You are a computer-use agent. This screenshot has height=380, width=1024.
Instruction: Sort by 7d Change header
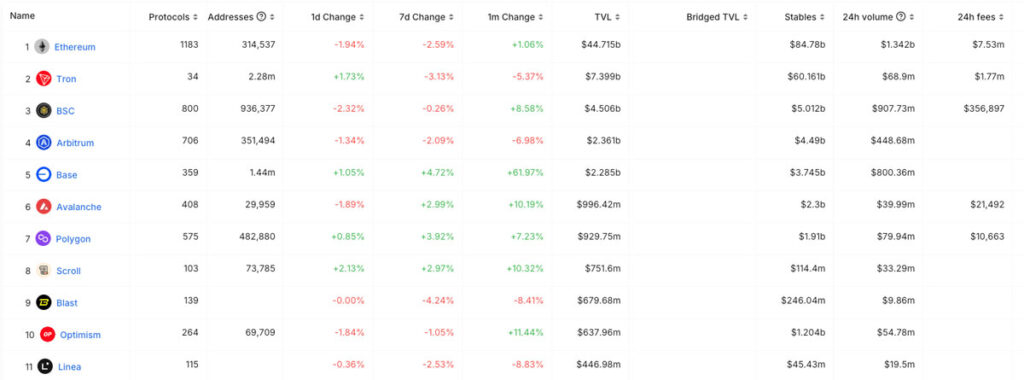[426, 17]
